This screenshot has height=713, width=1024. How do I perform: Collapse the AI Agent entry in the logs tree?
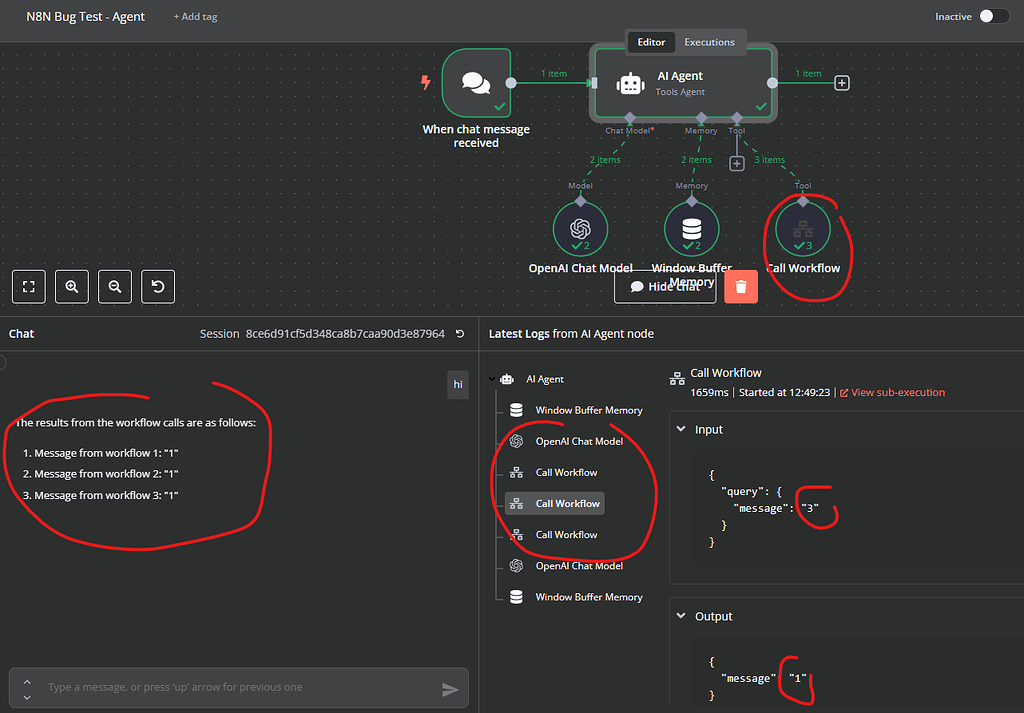tap(491, 378)
